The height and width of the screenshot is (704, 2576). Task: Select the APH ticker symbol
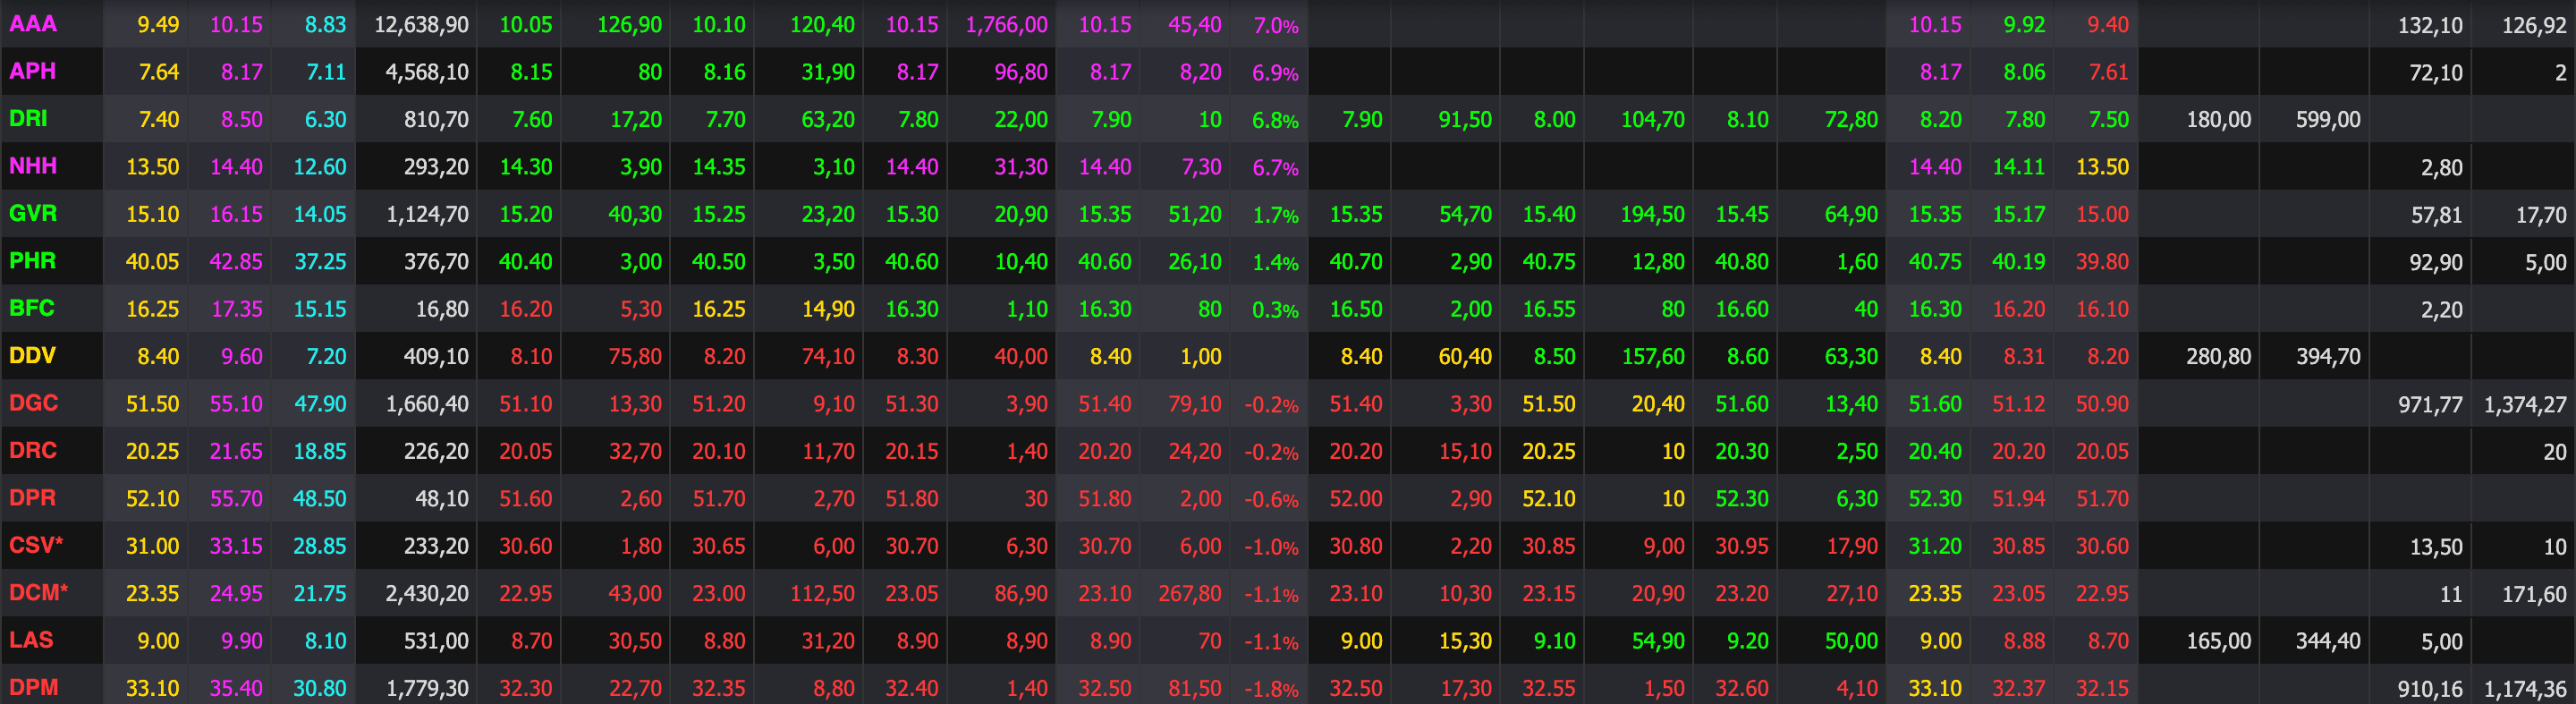tap(32, 71)
